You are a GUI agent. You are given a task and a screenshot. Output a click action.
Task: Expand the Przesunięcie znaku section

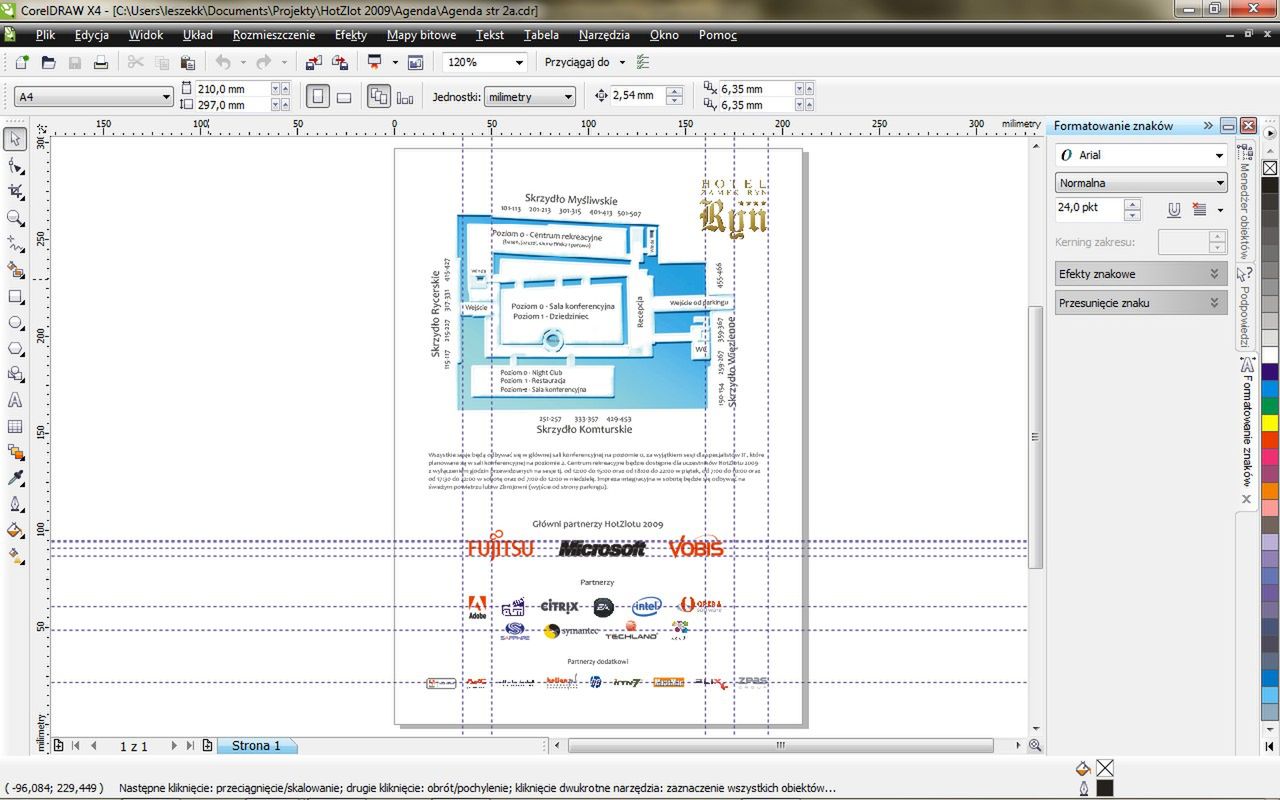[x=1141, y=302]
